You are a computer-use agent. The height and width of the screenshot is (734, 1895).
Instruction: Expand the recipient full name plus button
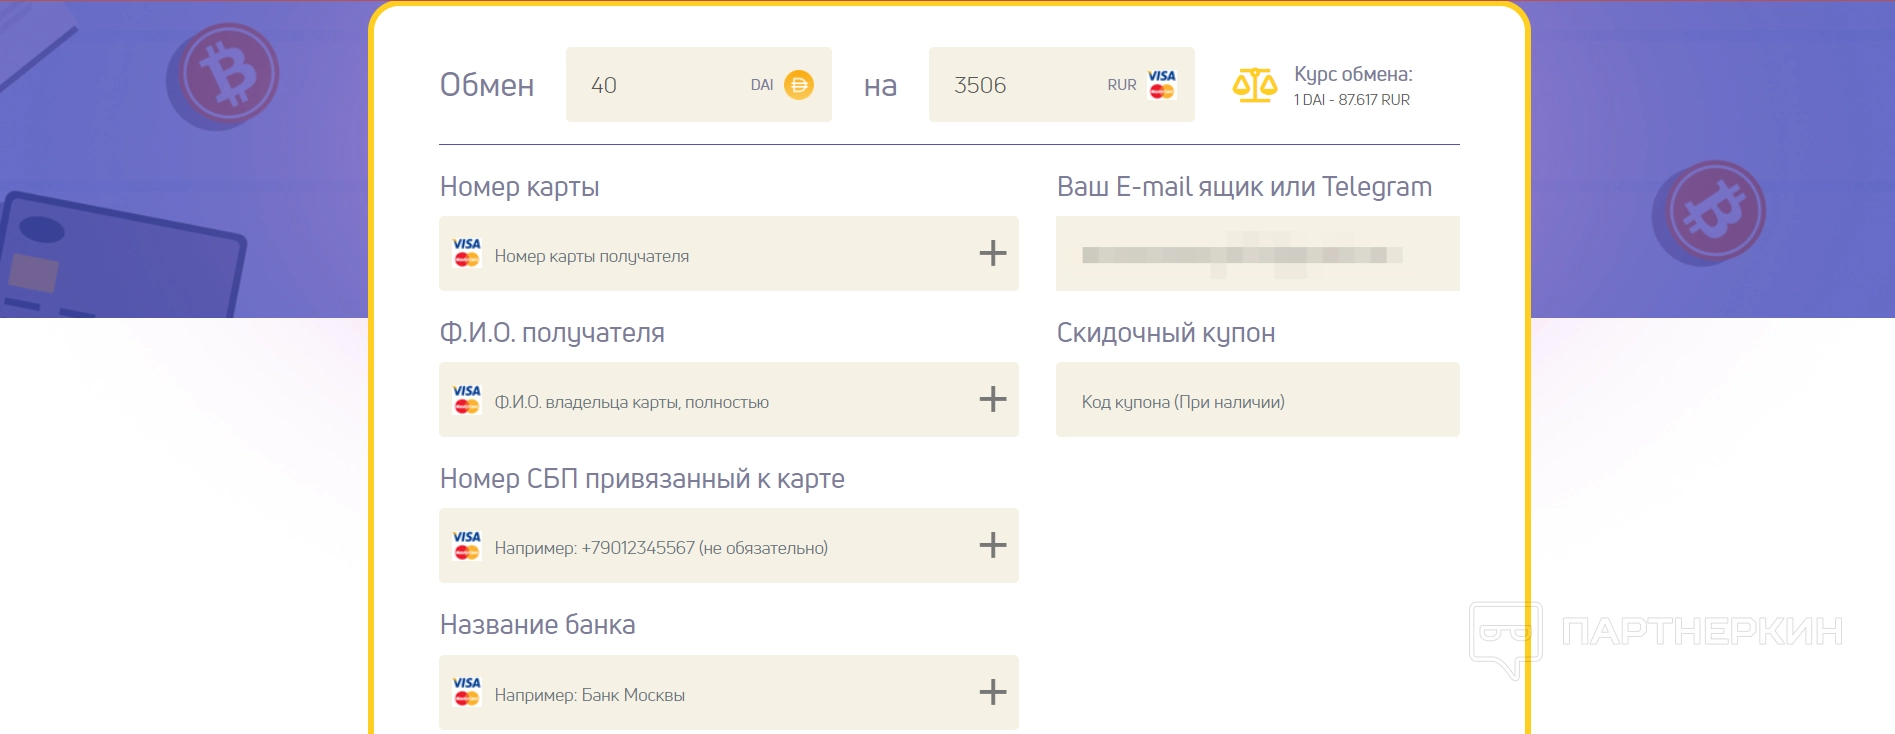point(992,399)
